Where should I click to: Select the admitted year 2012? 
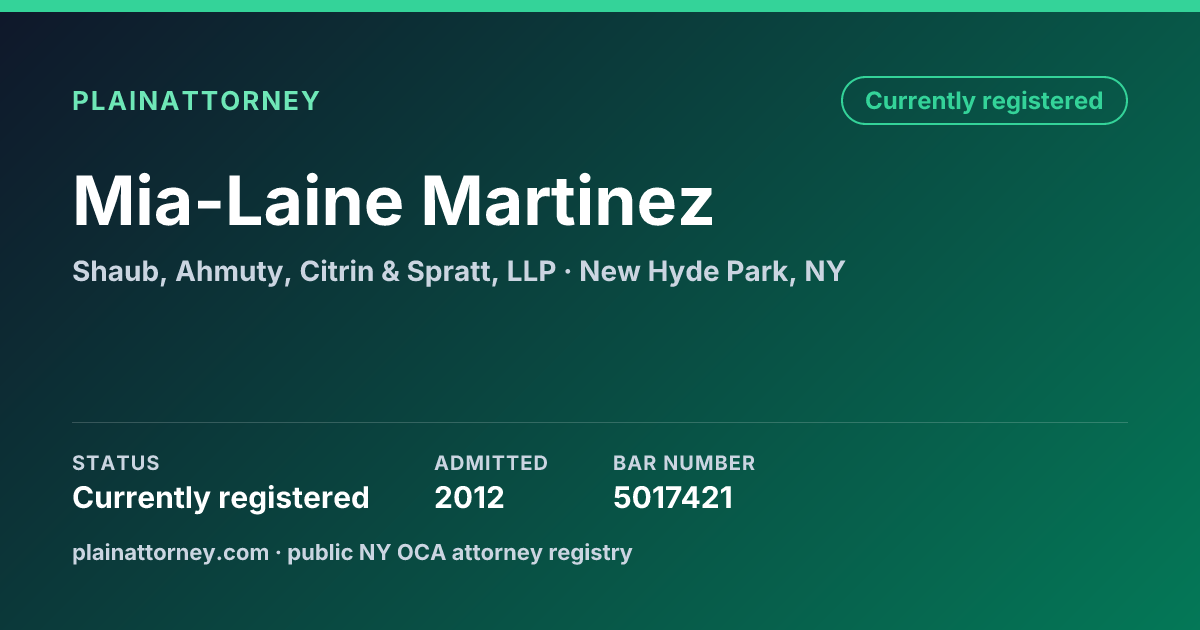pyautogui.click(x=469, y=498)
